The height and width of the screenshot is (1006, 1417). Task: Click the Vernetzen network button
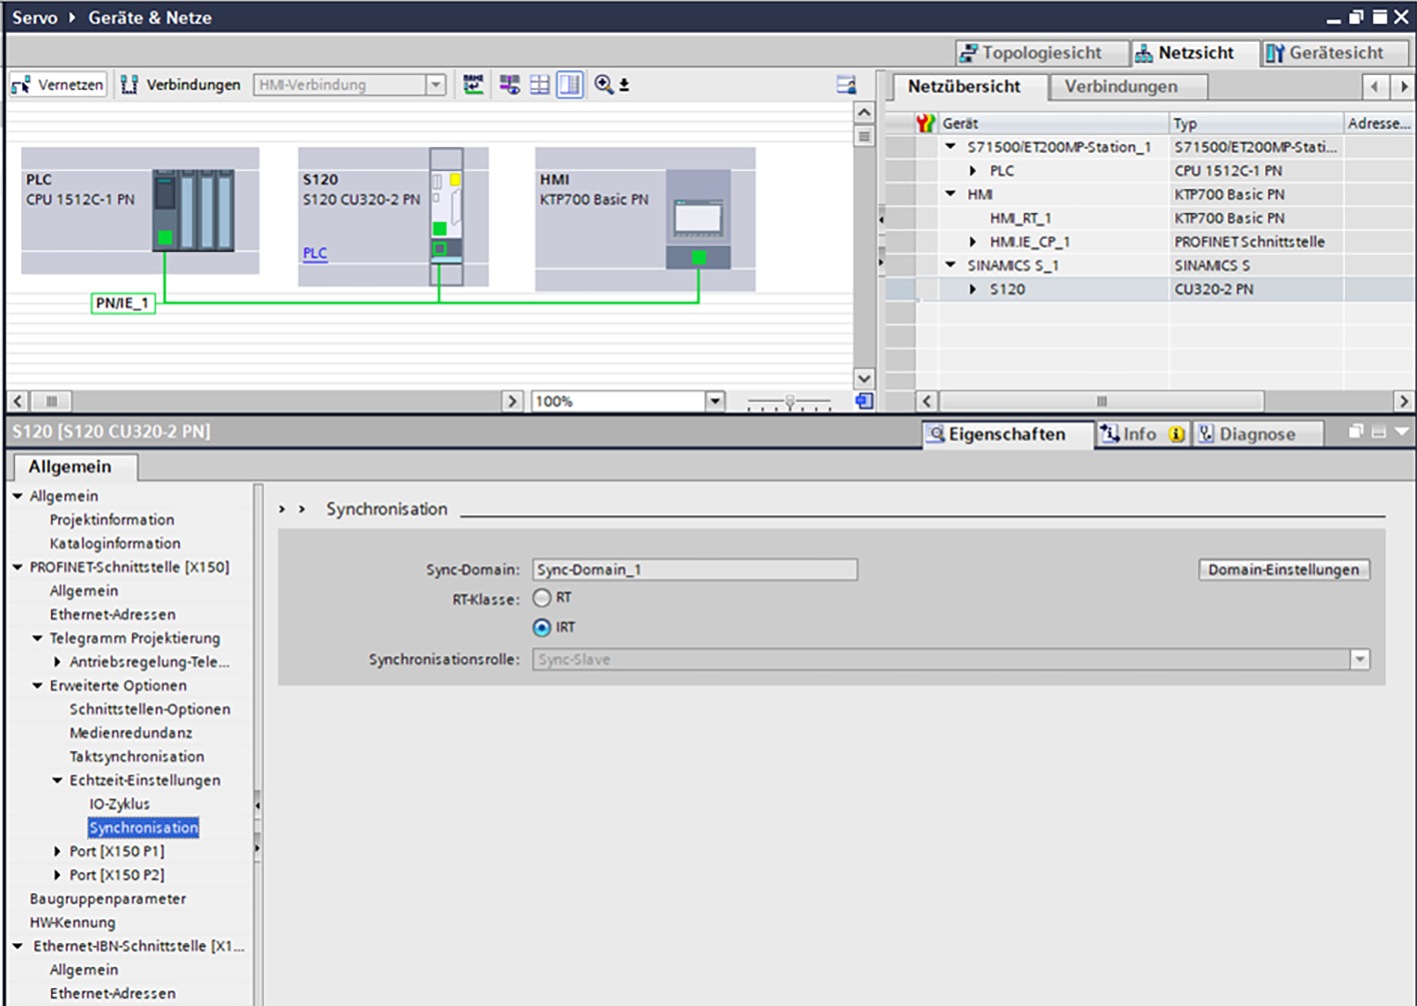tap(58, 85)
